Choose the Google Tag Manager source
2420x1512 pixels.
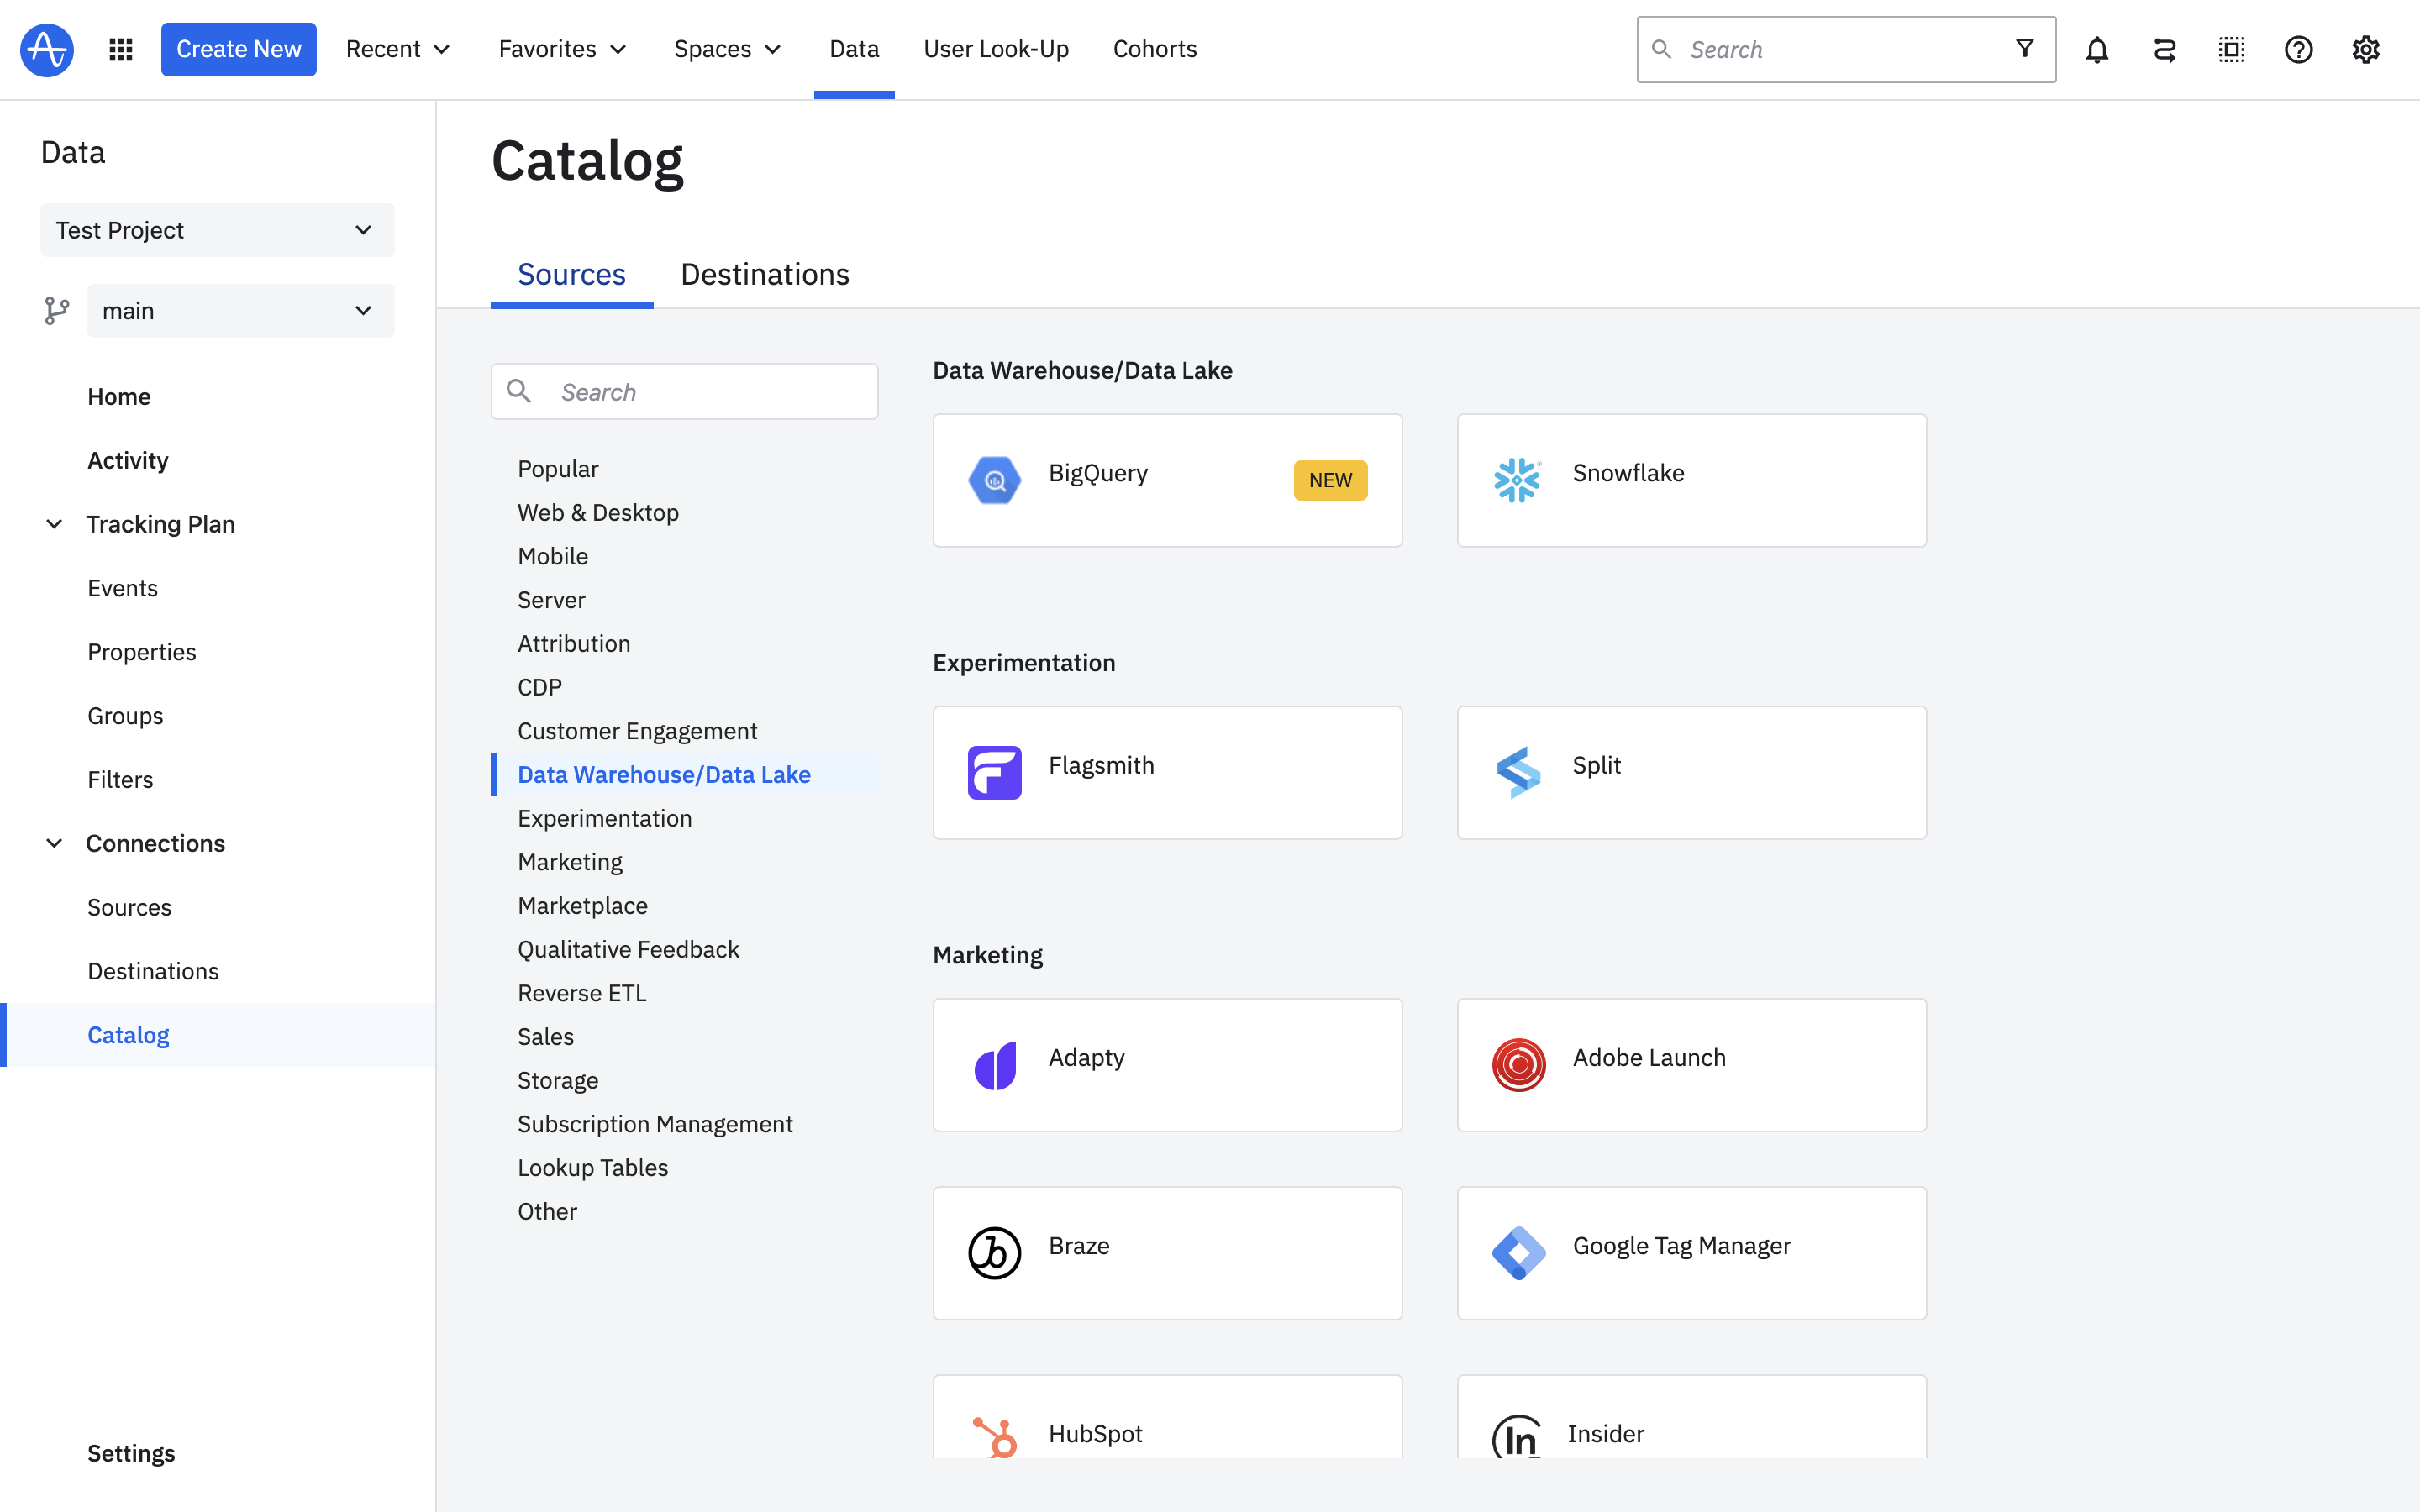pos(1691,1252)
